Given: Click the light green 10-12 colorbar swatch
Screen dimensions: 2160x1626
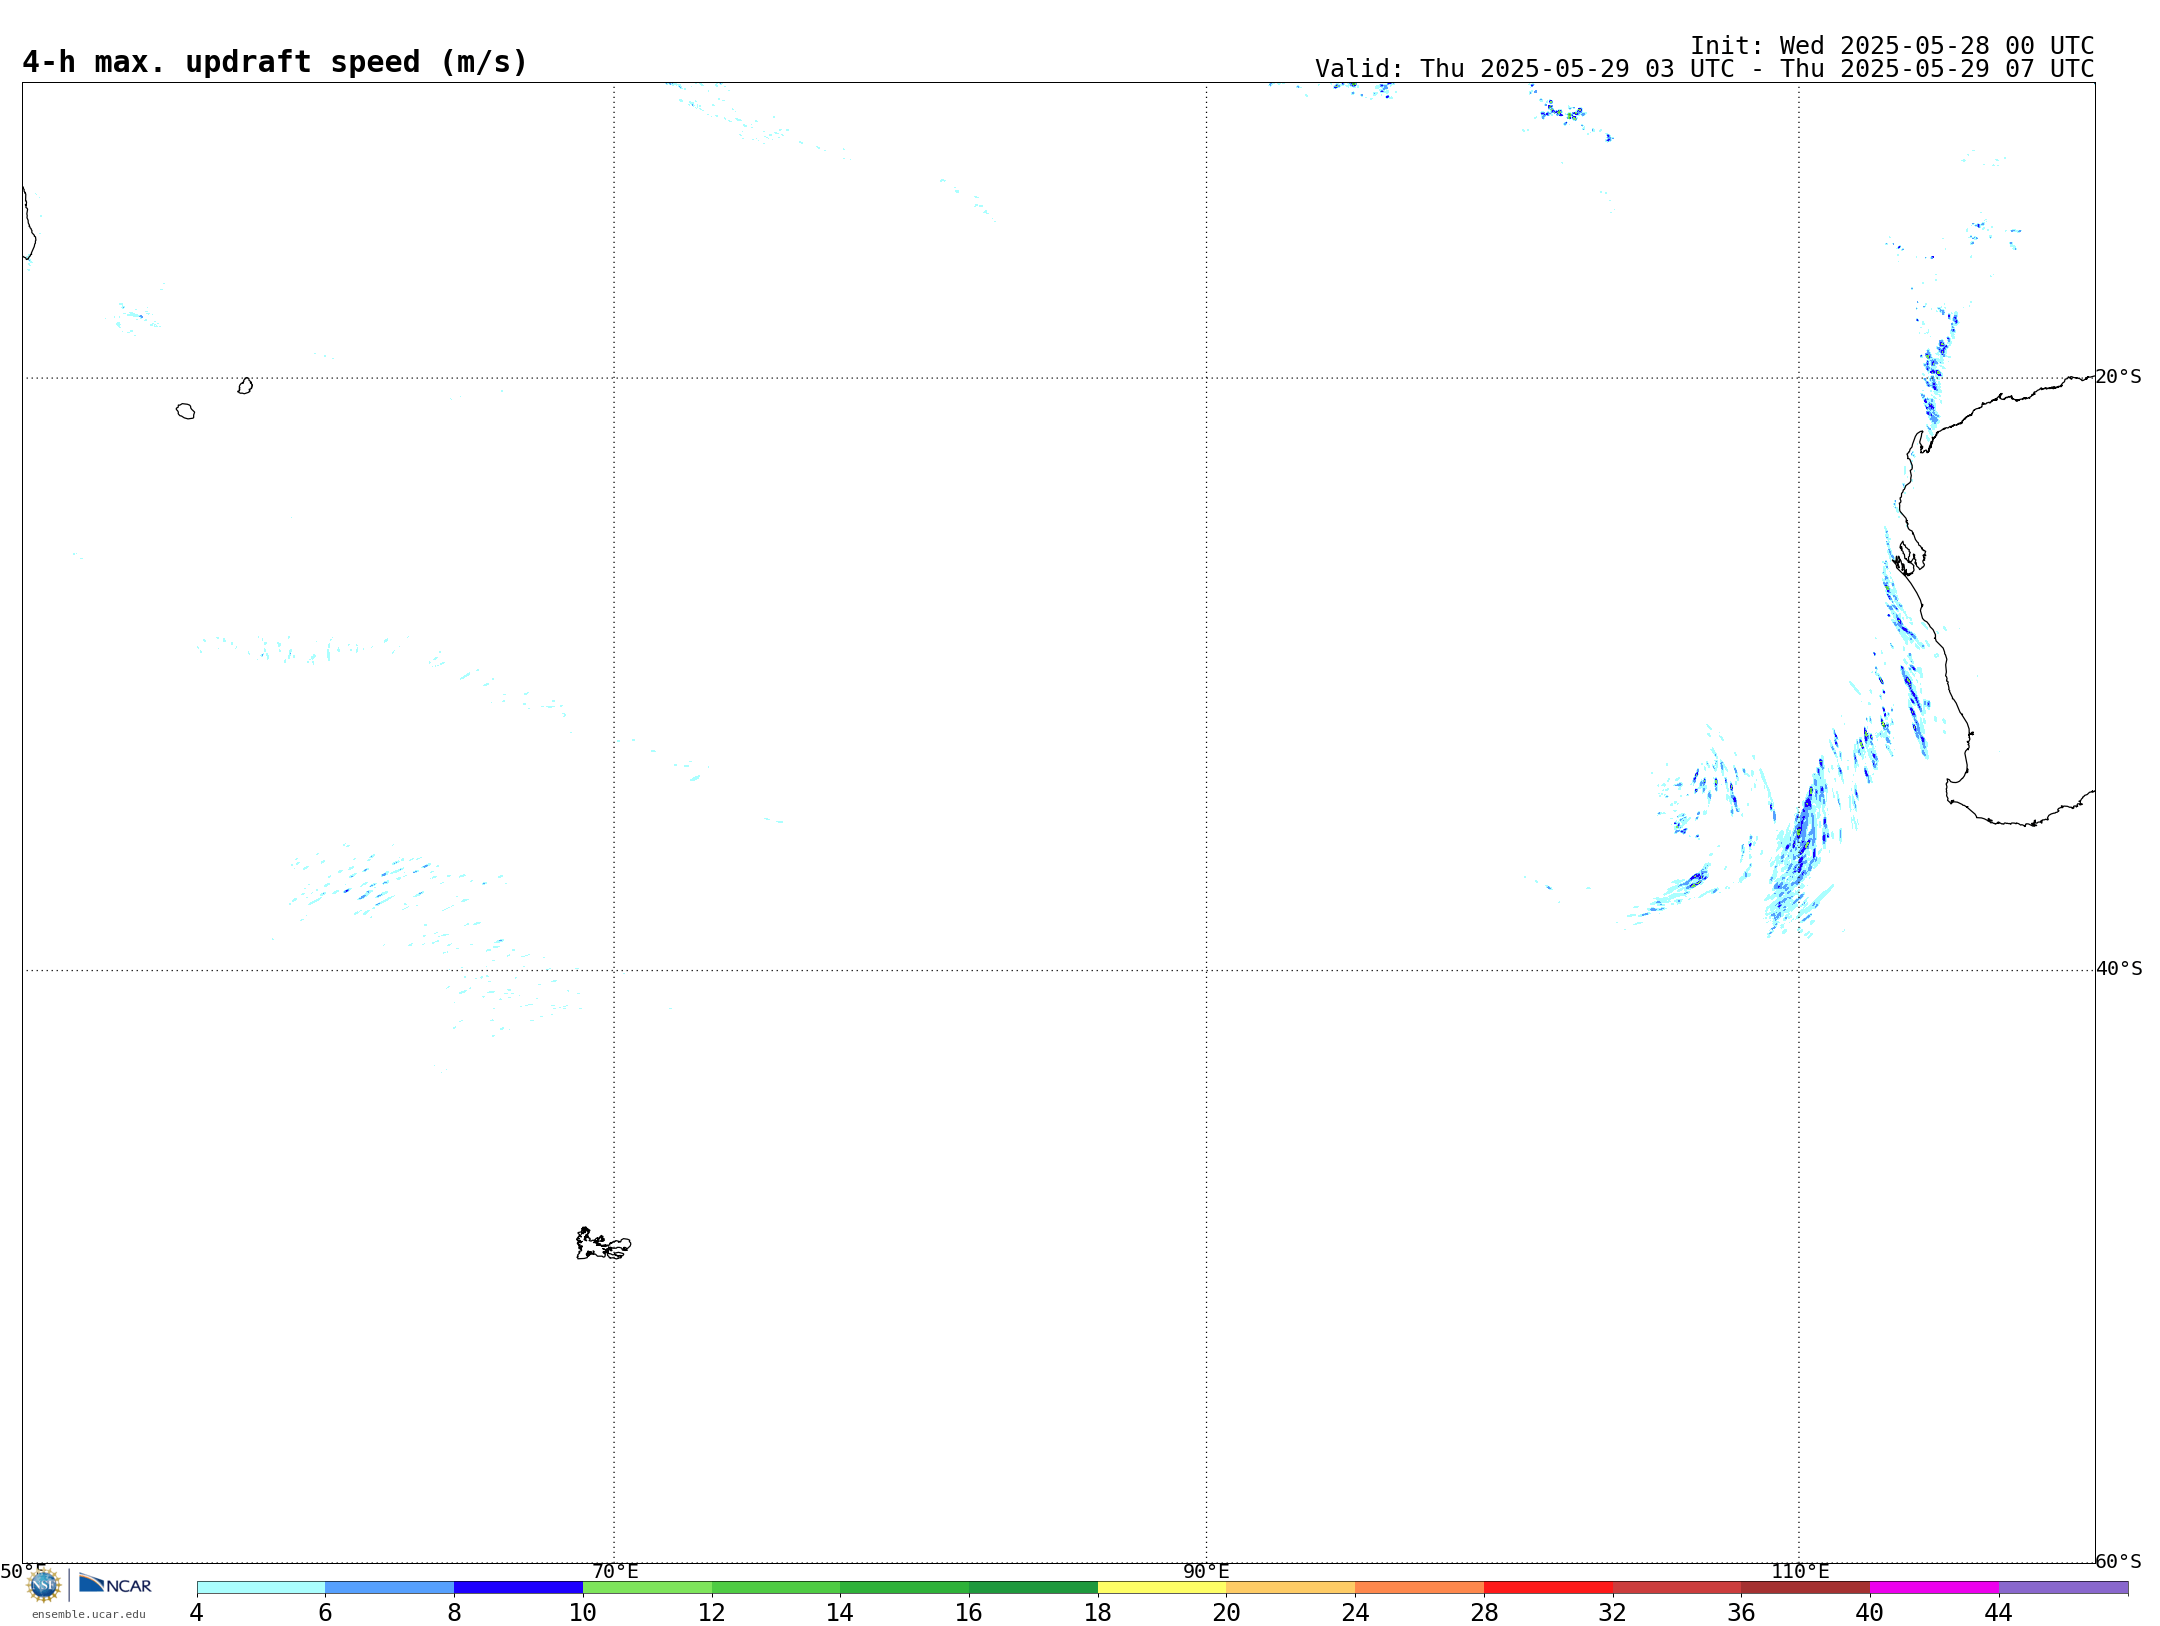Looking at the screenshot, I should (x=647, y=1588).
